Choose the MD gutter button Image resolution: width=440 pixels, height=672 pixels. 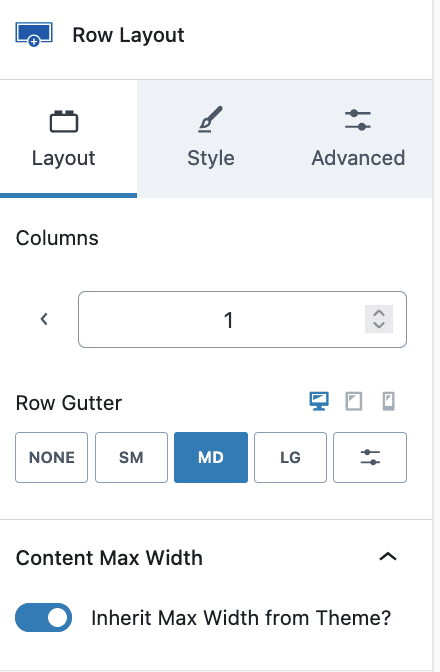[211, 457]
